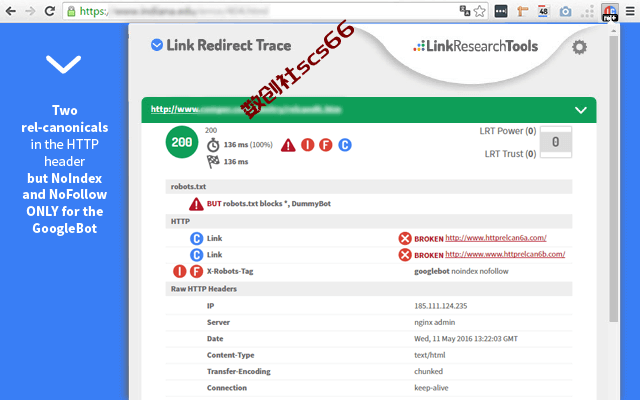Click the Date value Wed, 11 May 2016
Image resolution: width=640 pixels, height=400 pixels.
coord(466,338)
